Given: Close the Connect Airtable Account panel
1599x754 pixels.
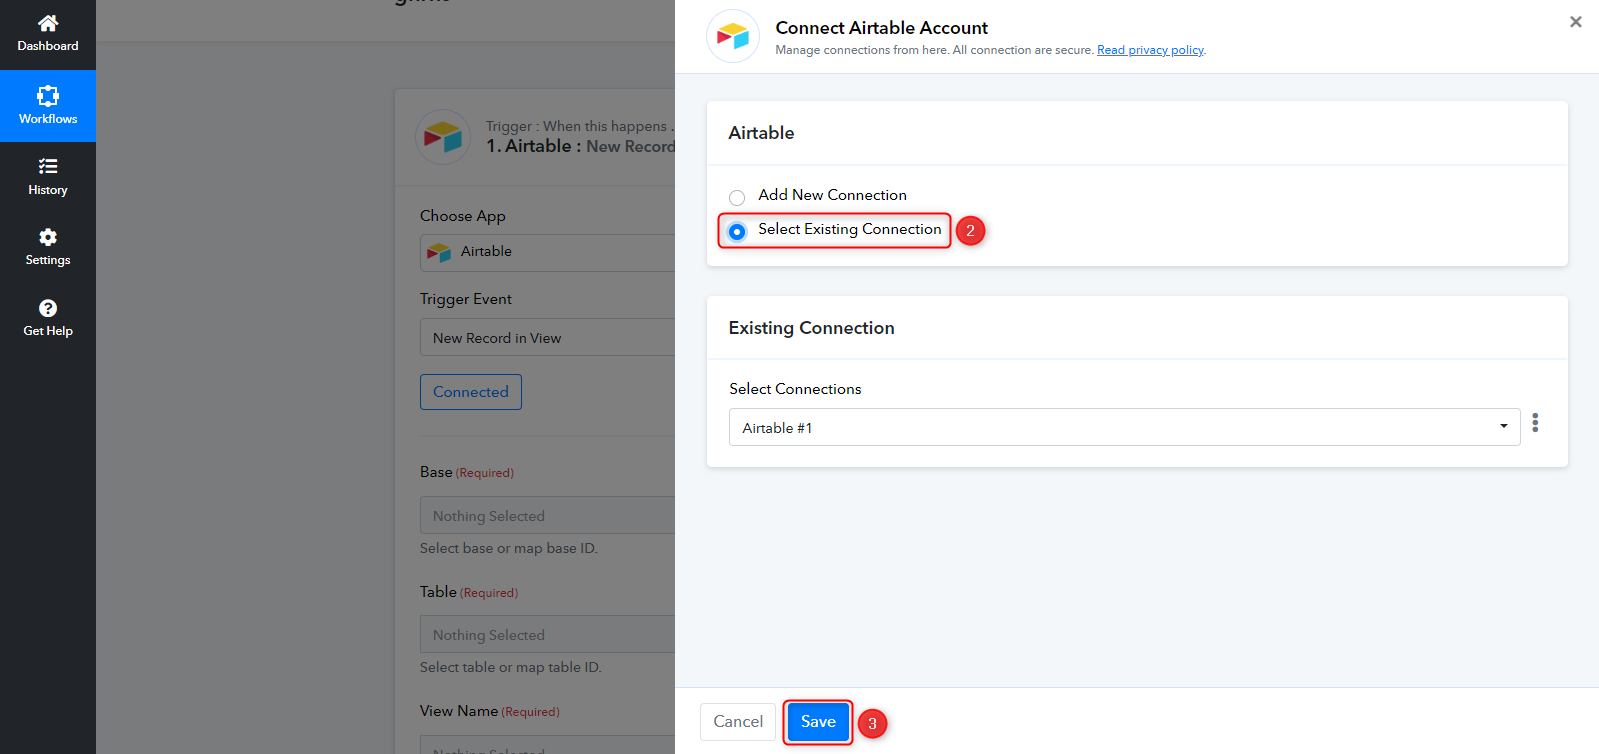Looking at the screenshot, I should point(1576,22).
